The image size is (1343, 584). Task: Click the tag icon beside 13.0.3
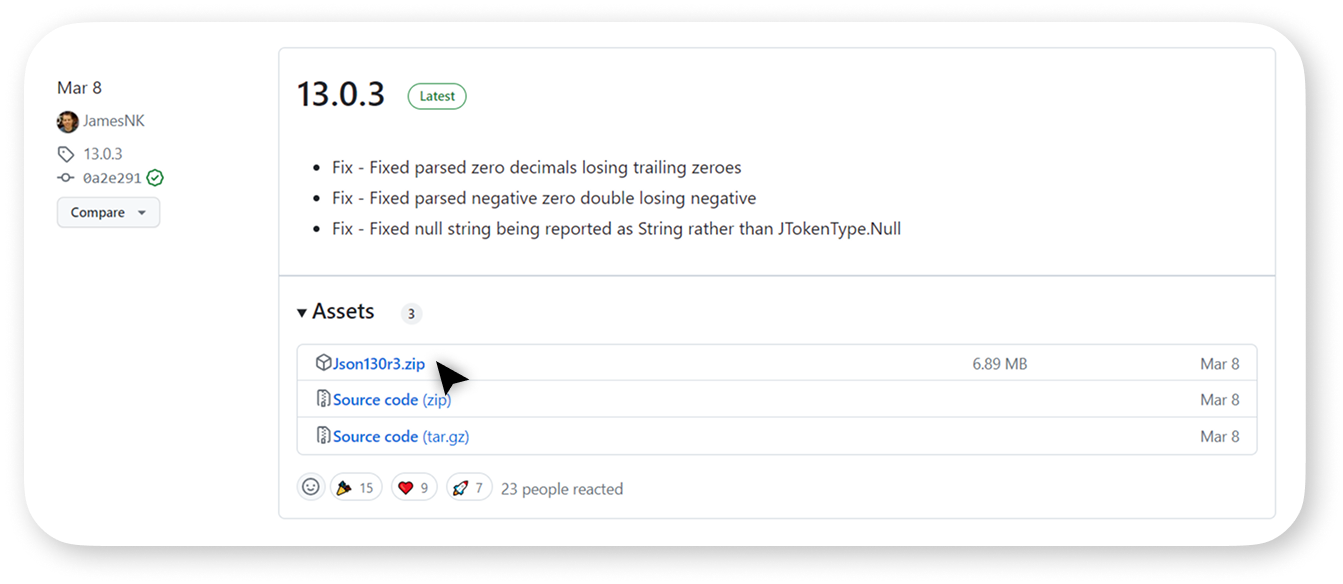[x=66, y=154]
